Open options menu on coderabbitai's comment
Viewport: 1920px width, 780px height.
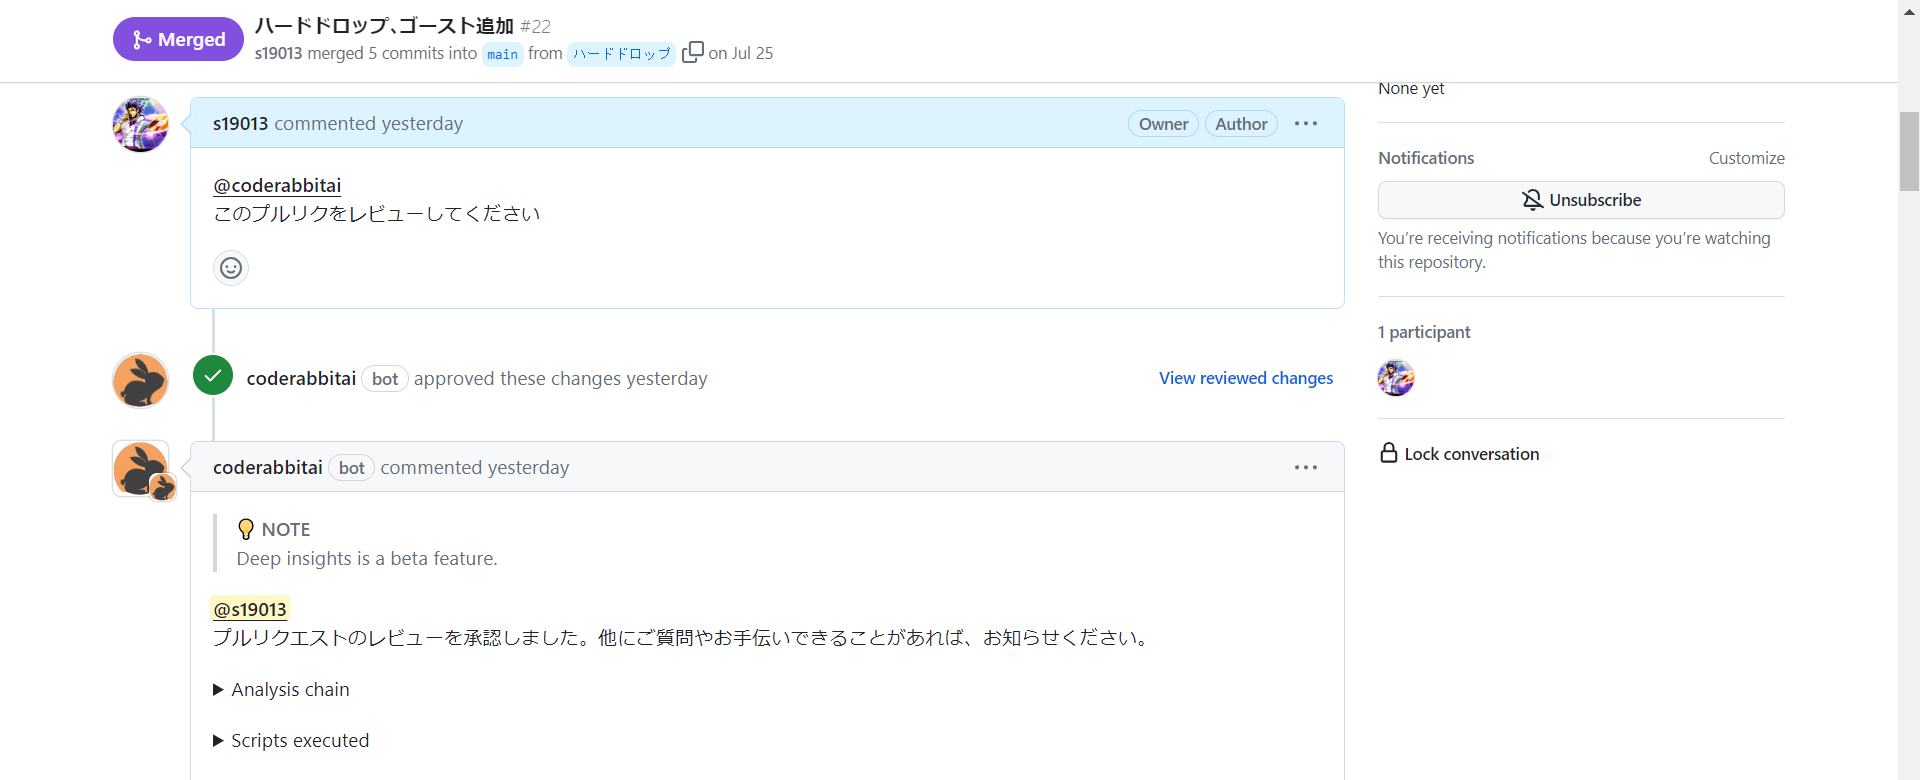(x=1306, y=468)
